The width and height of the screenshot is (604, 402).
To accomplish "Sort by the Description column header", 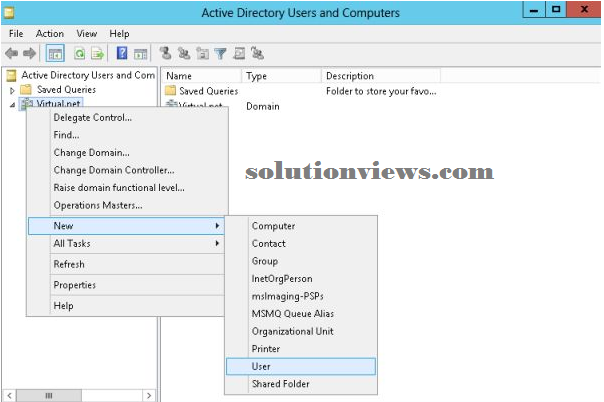I will pos(381,76).
